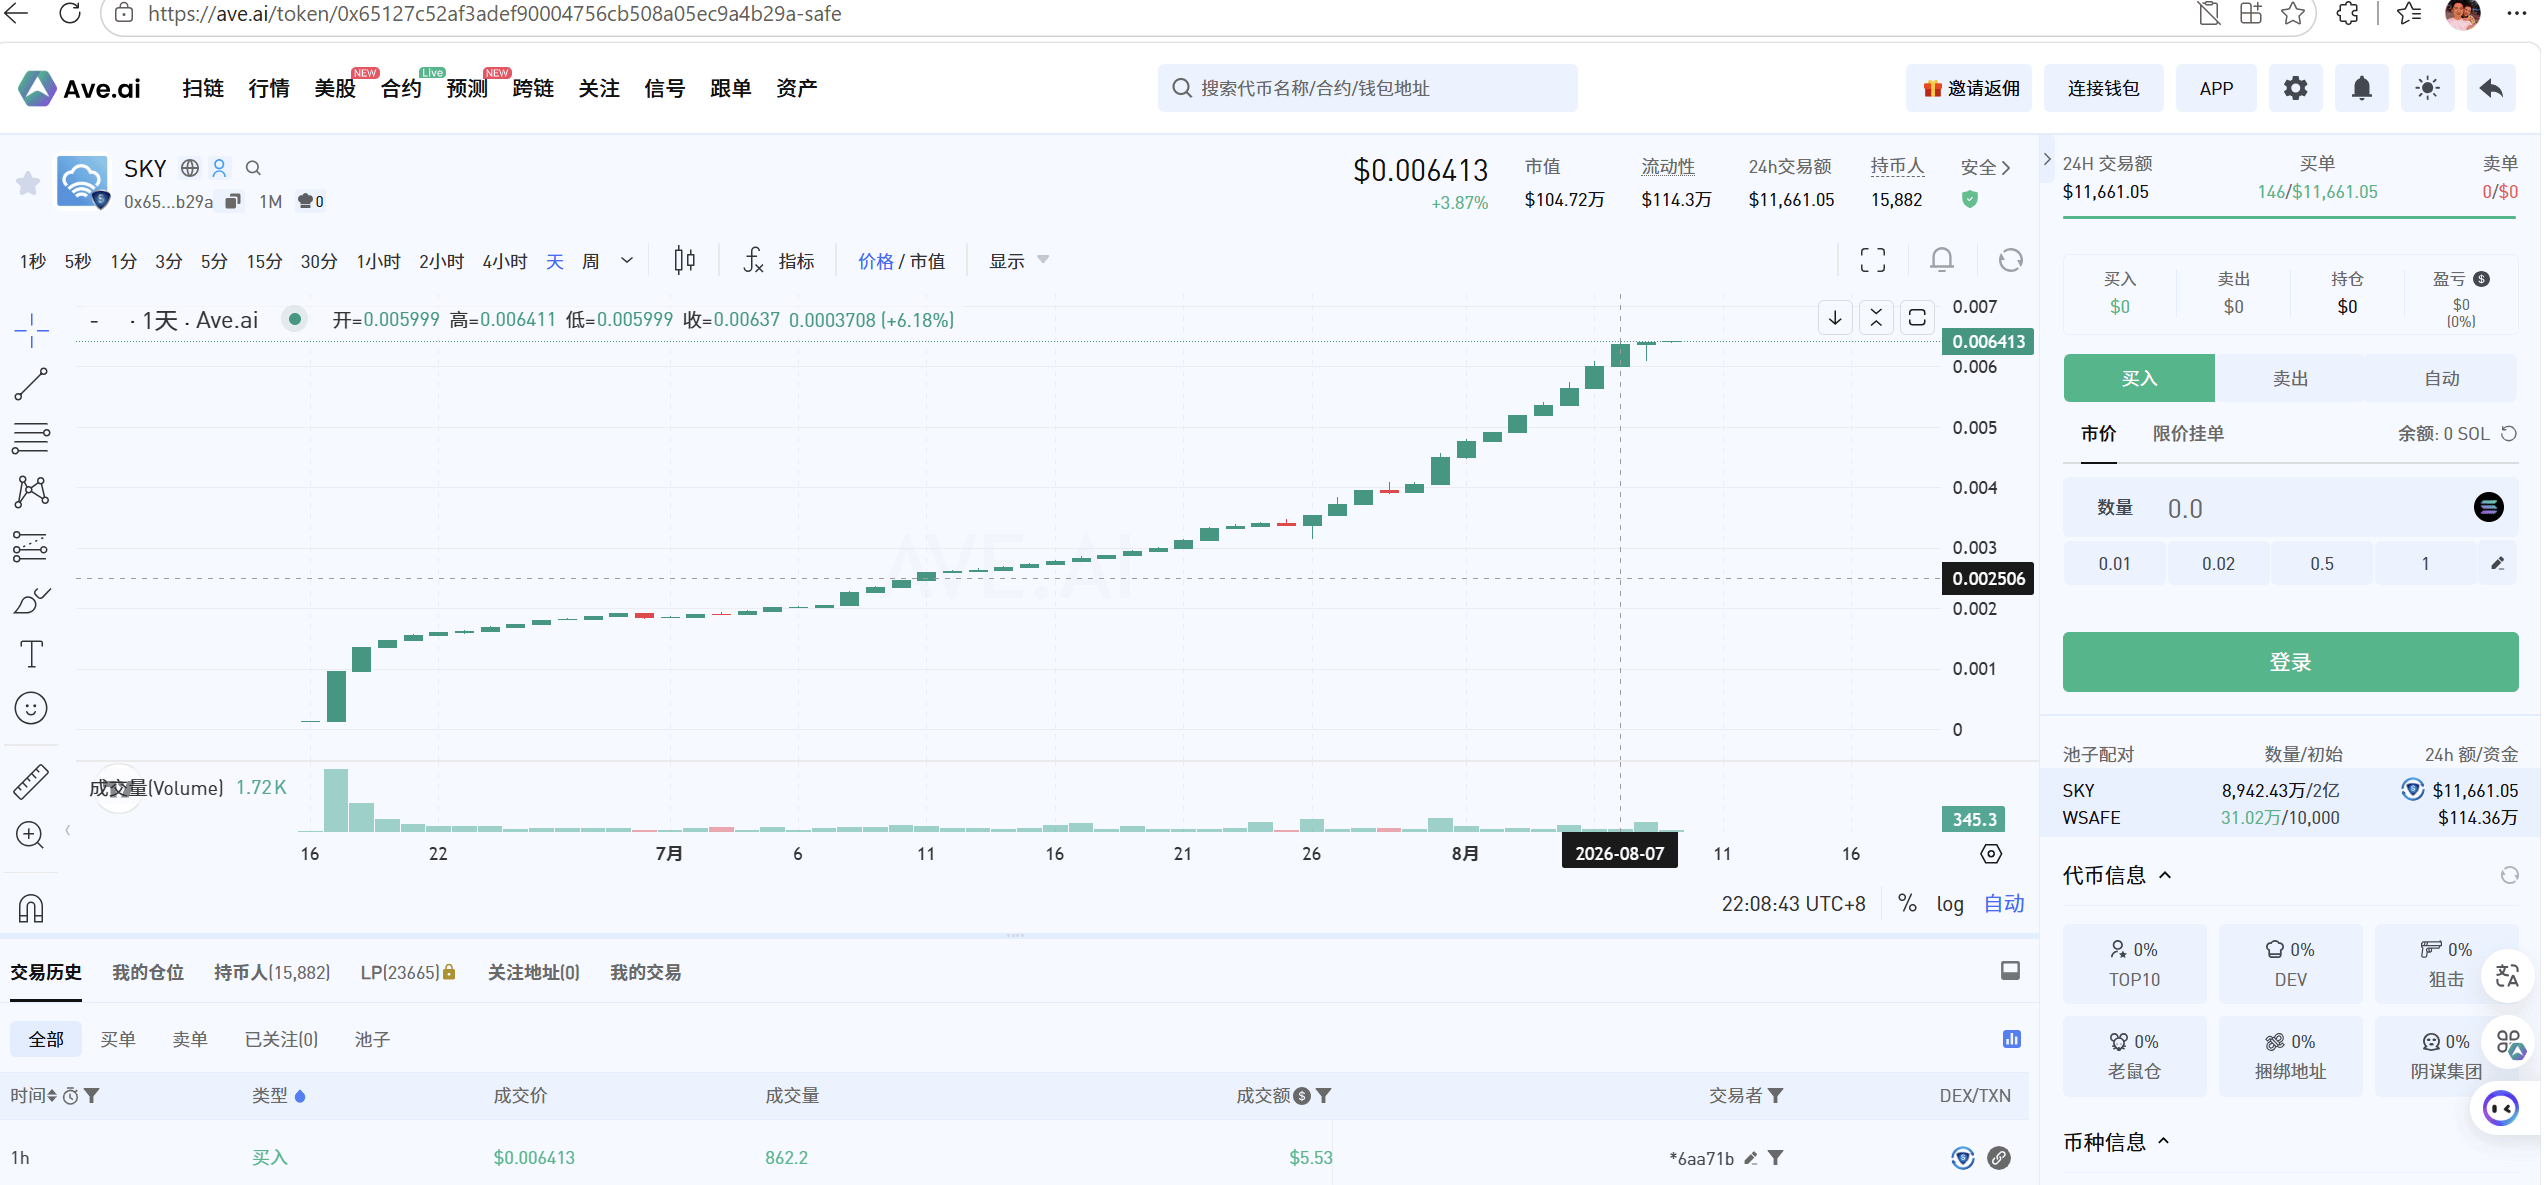The image size is (2544, 1185).
Task: Click the green 登录 login button
Action: pyautogui.click(x=2290, y=662)
